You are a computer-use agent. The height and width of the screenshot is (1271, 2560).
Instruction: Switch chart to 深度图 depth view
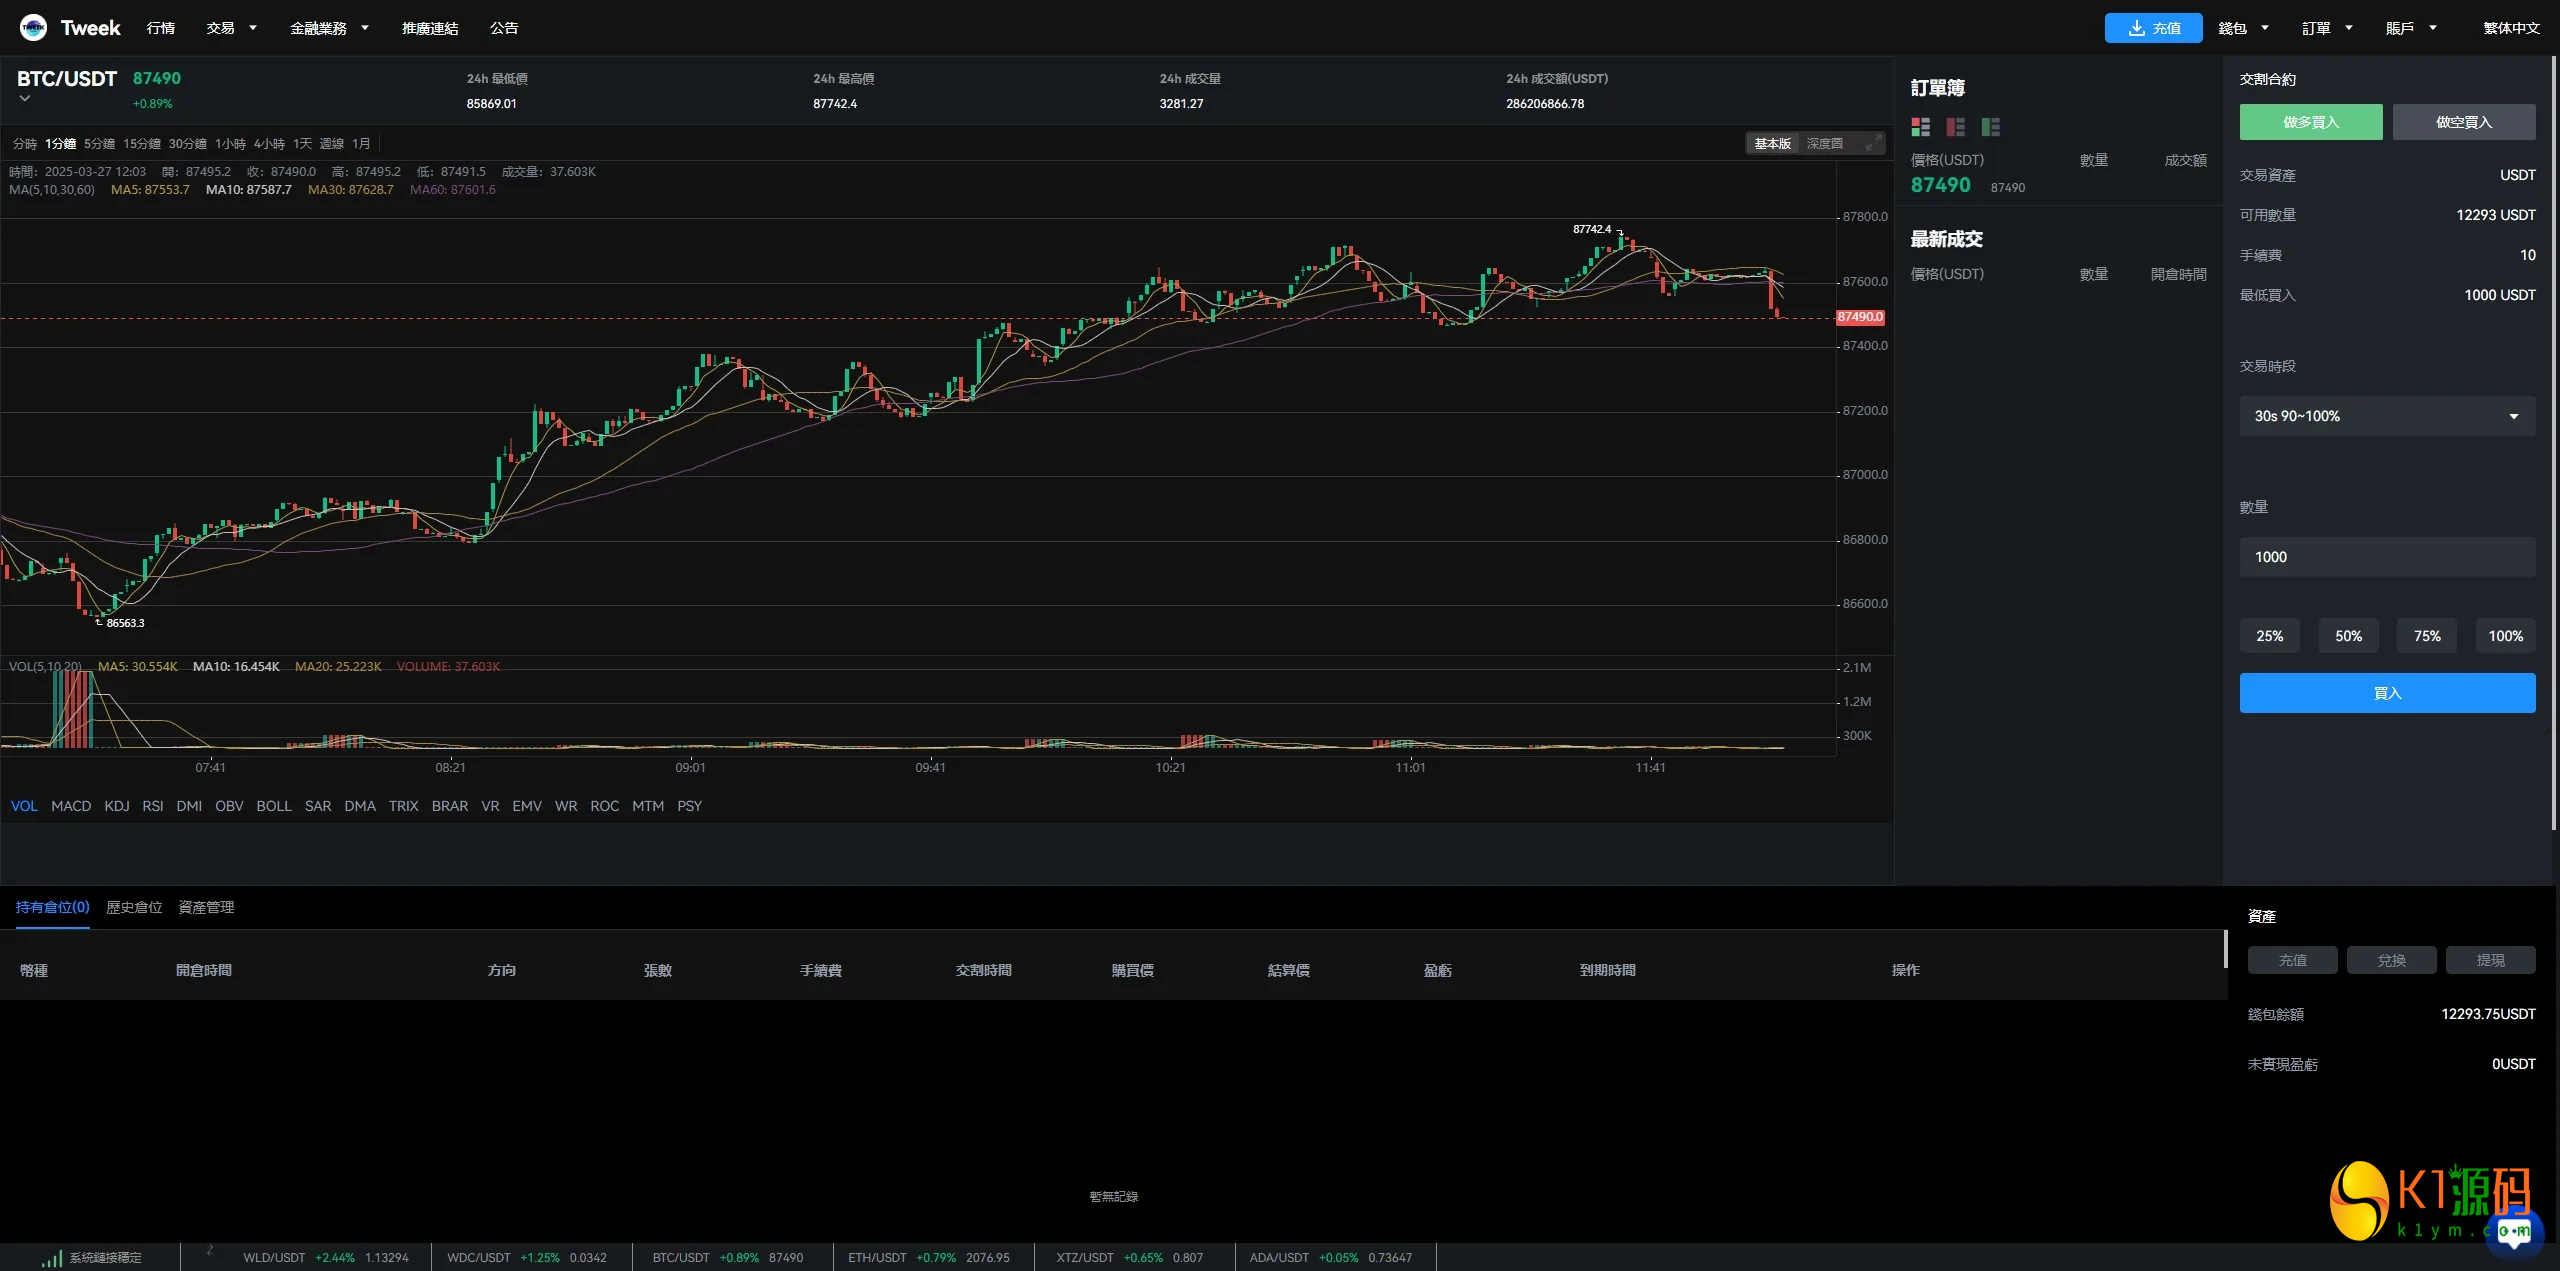point(1824,144)
